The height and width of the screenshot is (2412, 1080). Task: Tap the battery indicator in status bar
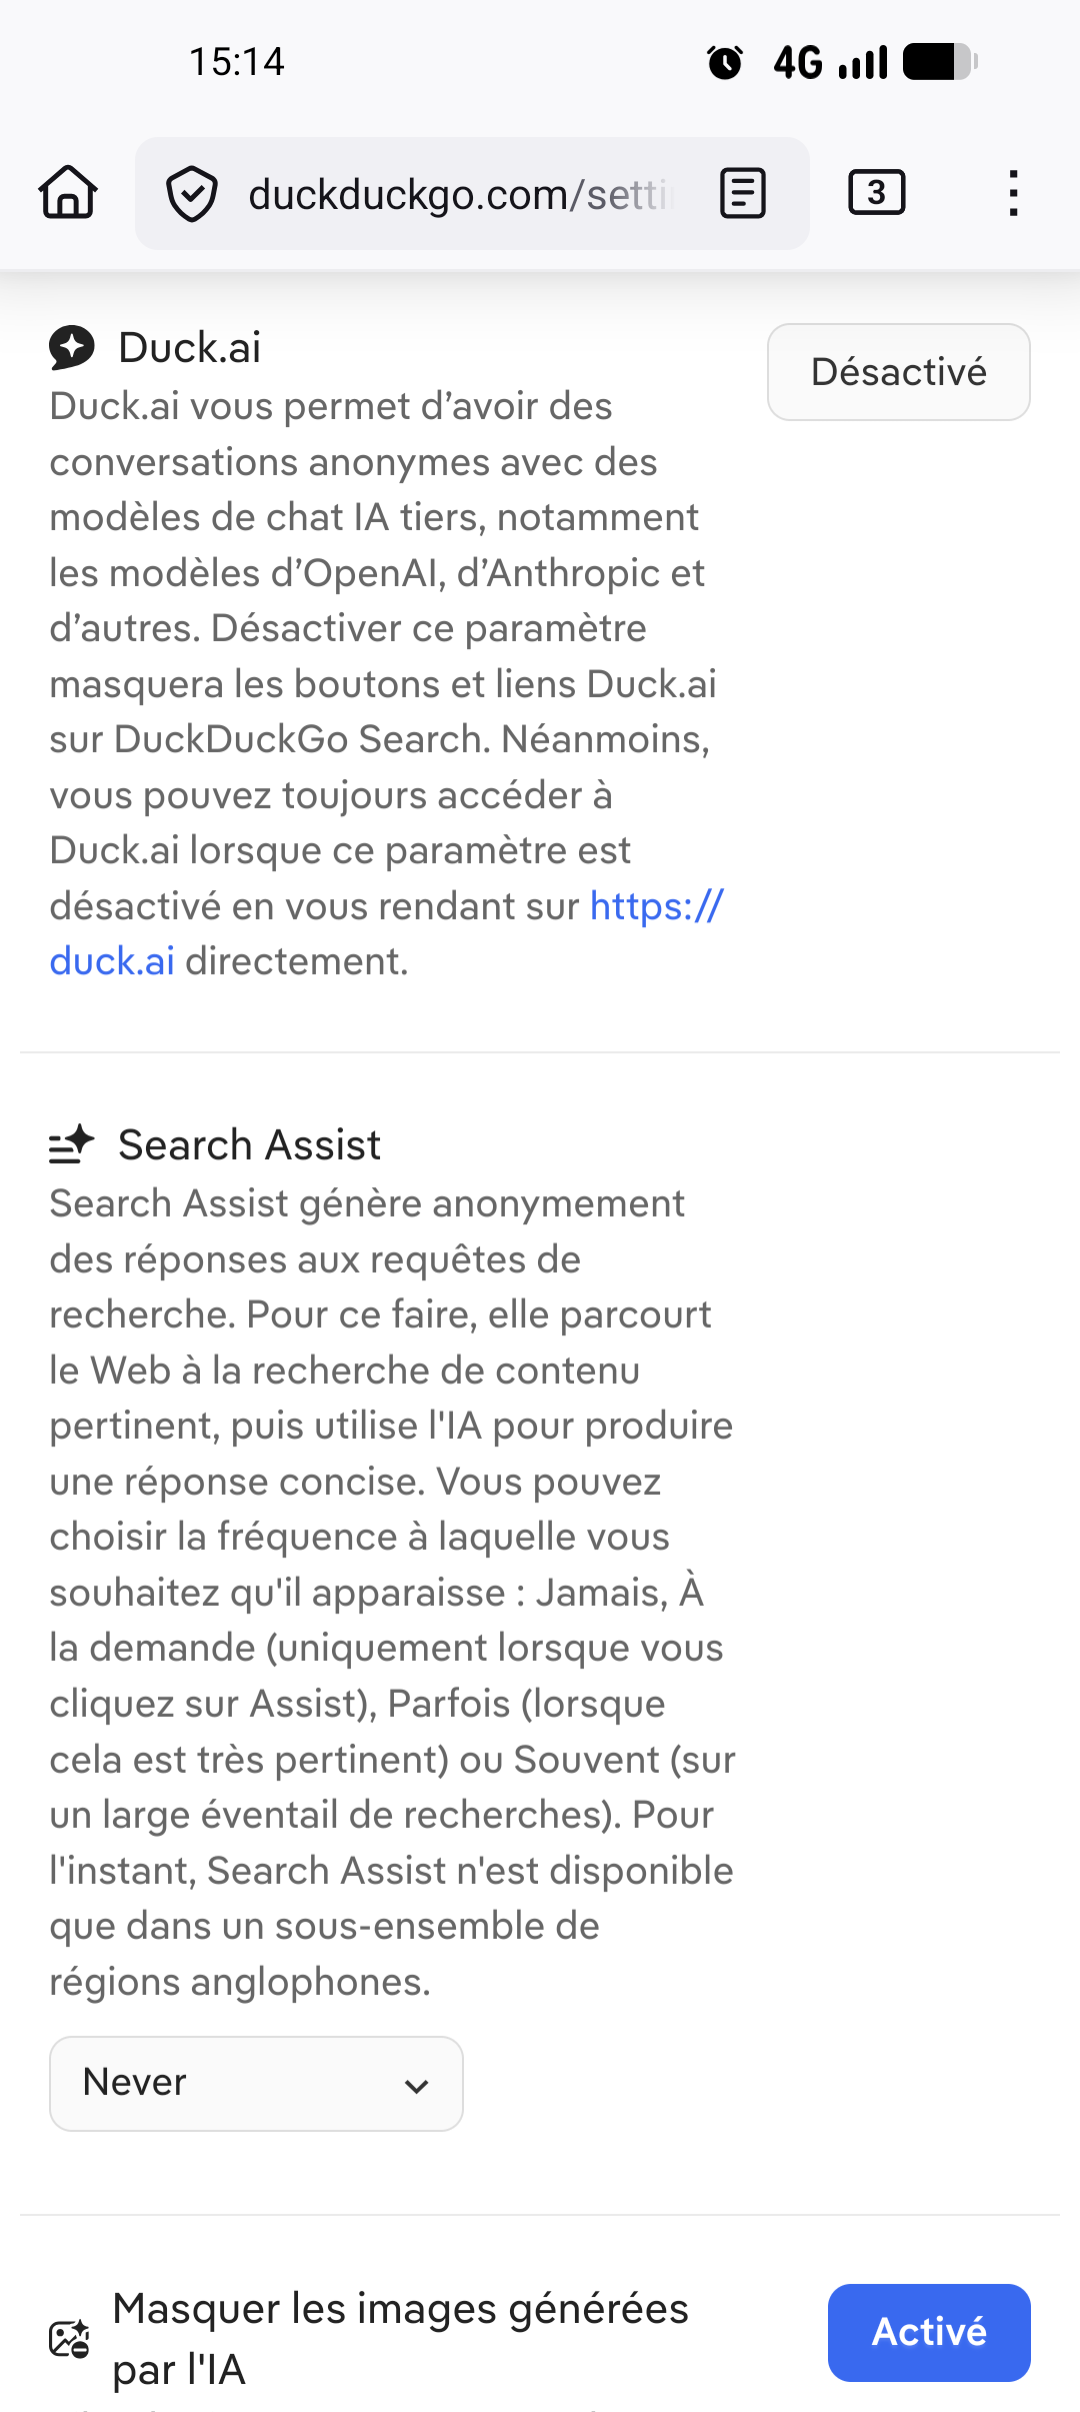940,62
